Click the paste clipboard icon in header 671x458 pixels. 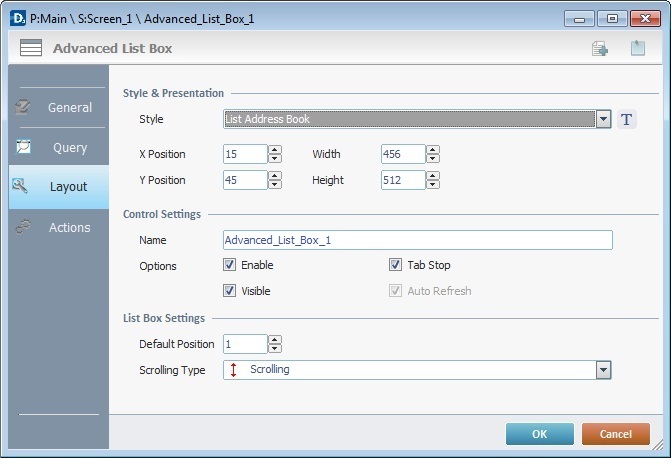638,48
